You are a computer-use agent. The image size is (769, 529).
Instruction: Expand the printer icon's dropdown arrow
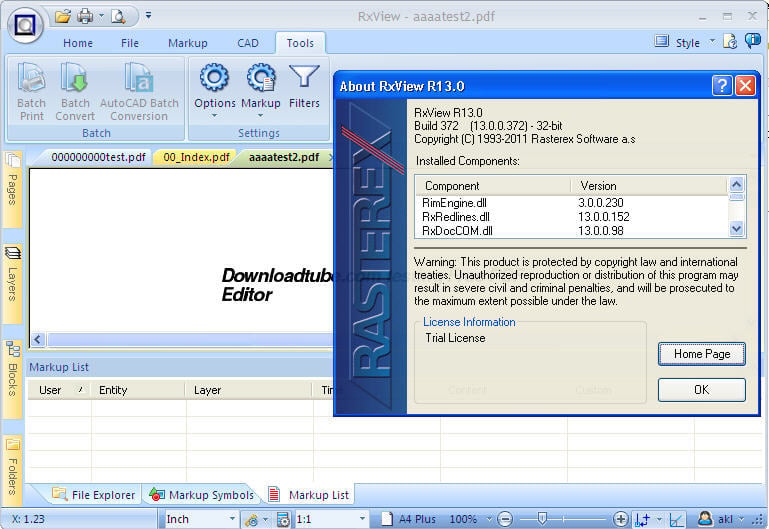tap(102, 16)
